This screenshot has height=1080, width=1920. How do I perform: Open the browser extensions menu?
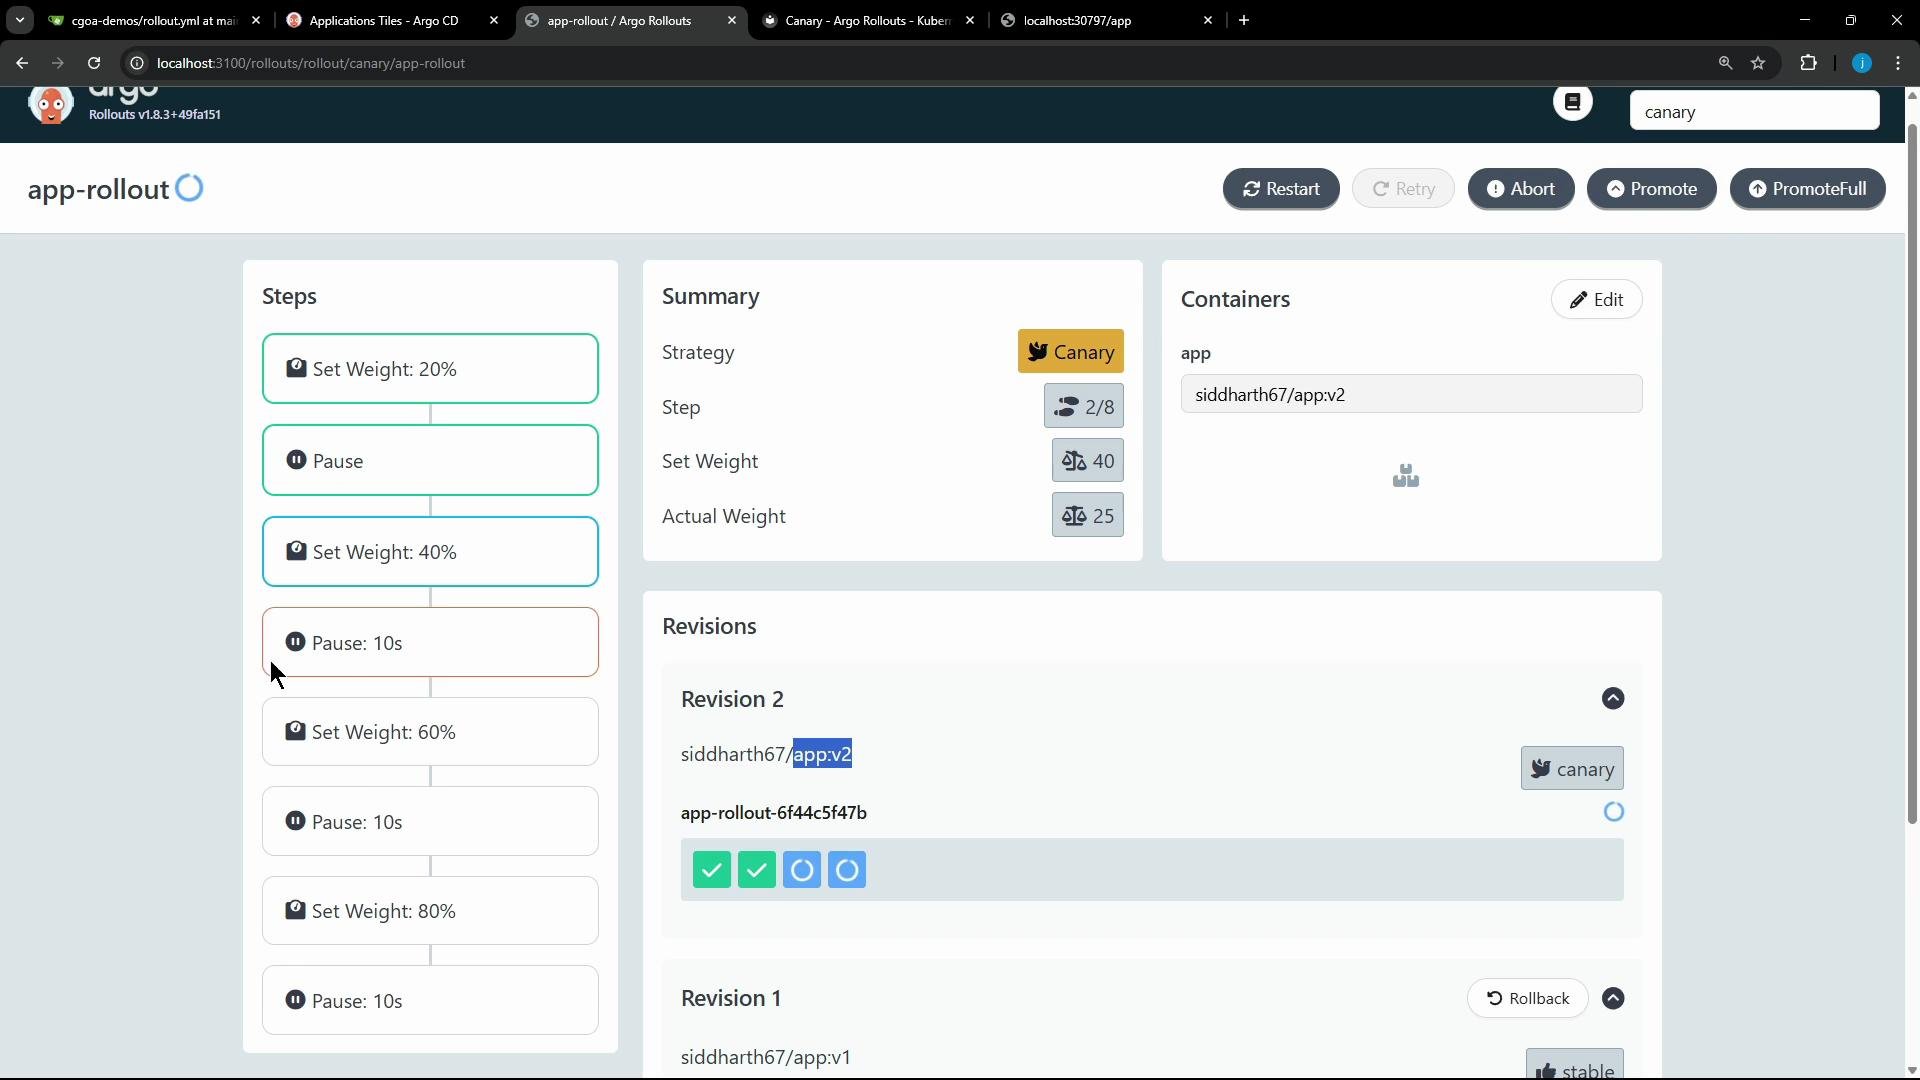coord(1808,63)
